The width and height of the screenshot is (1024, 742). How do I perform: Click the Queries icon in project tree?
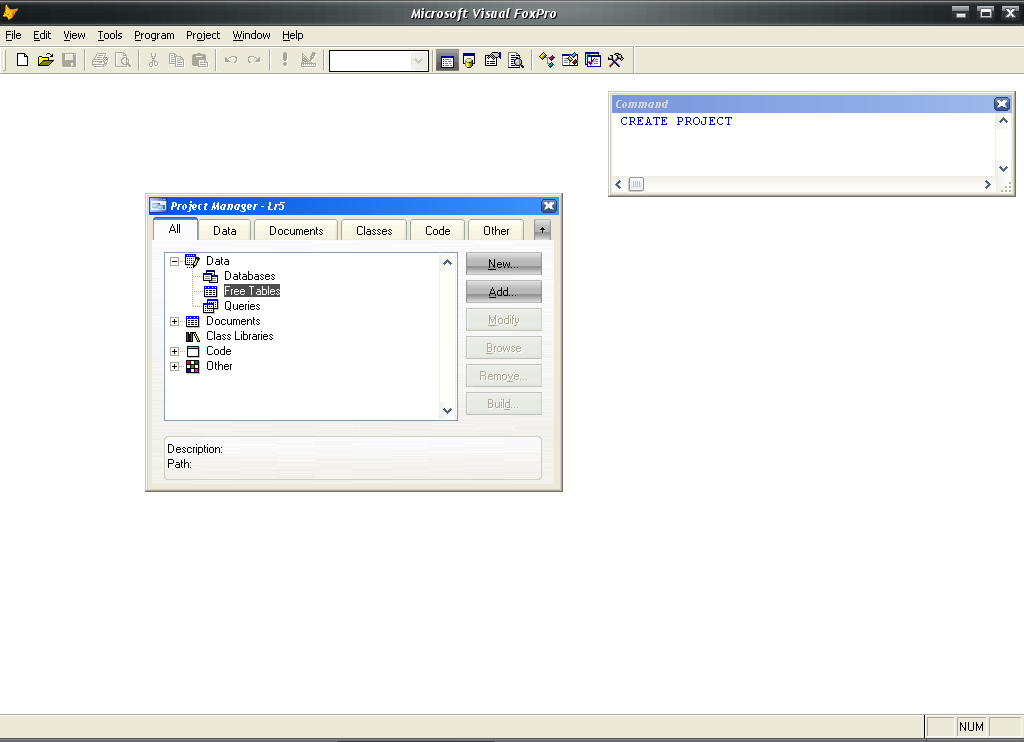pyautogui.click(x=210, y=306)
